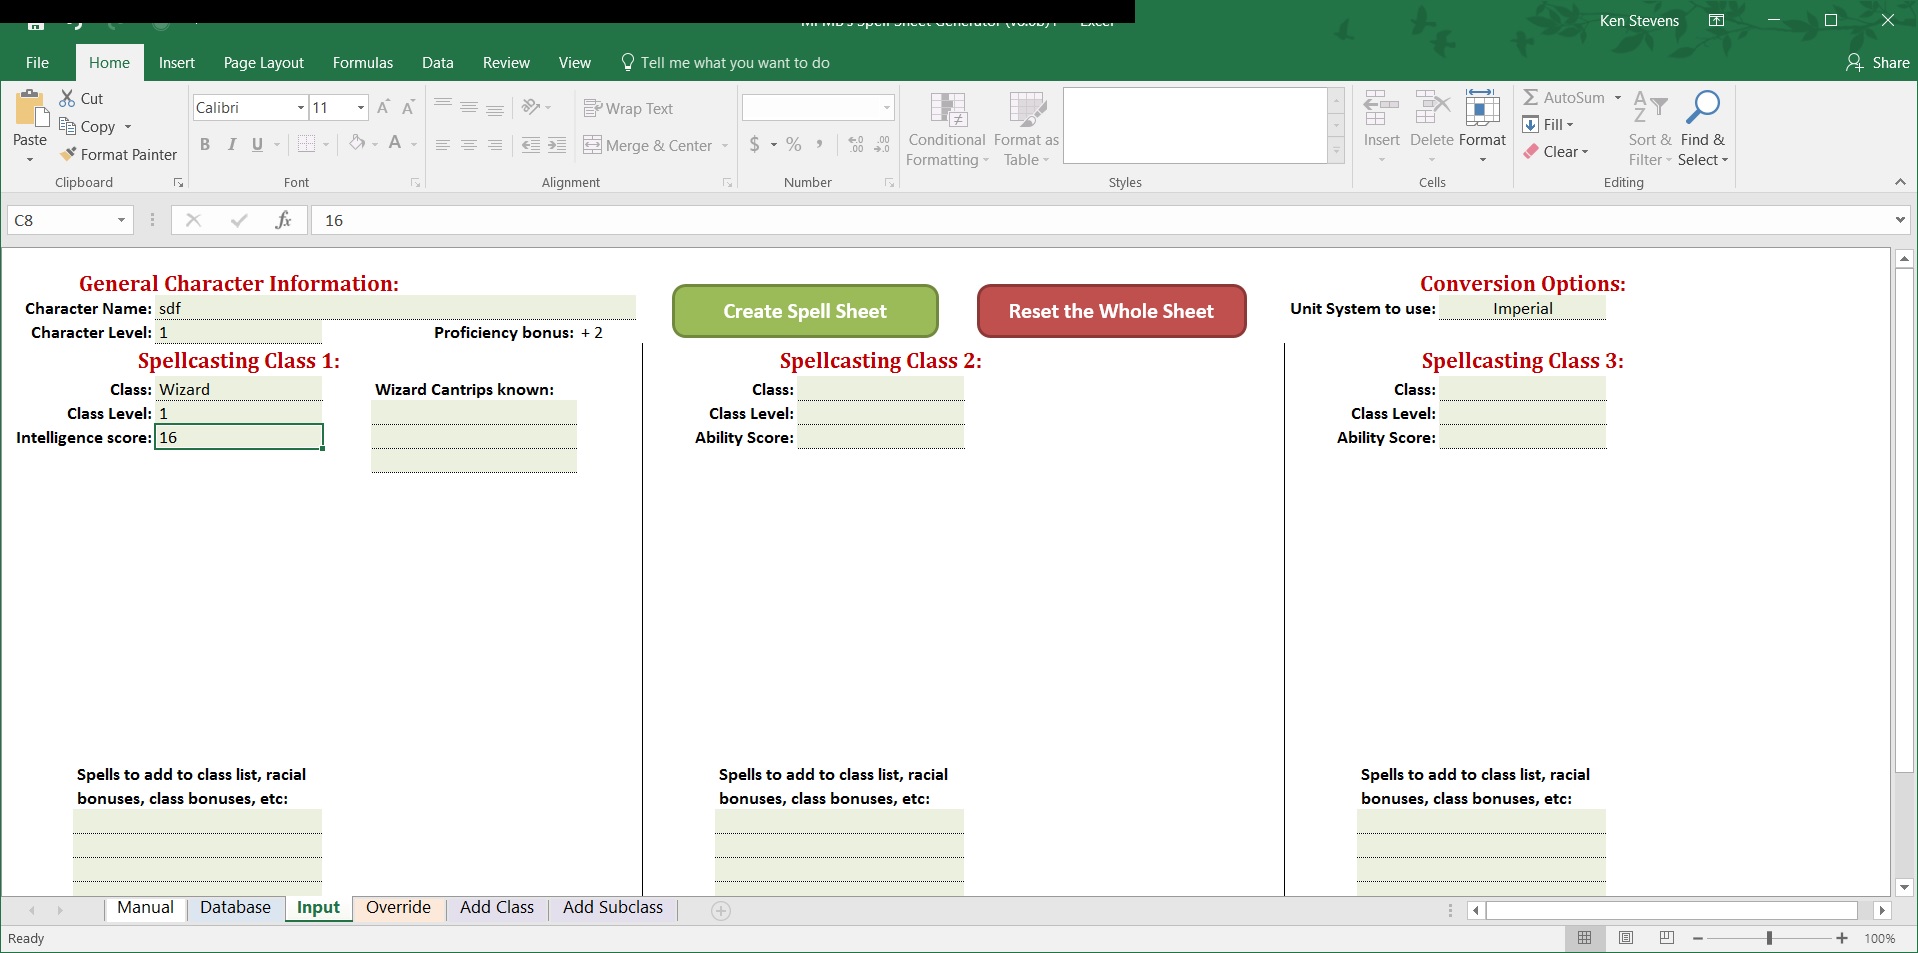Open the Name Box dropdown arrow
Viewport: 1918px width, 953px height.
121,221
